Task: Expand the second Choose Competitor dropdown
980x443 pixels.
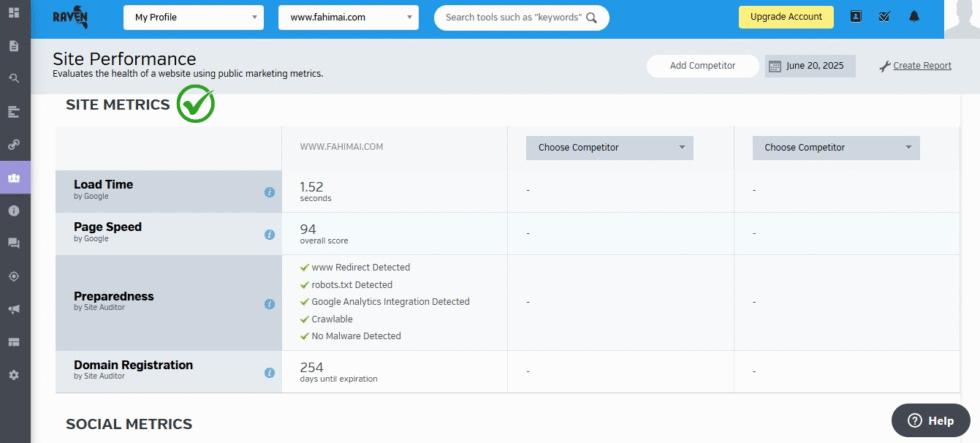Action: 835,148
